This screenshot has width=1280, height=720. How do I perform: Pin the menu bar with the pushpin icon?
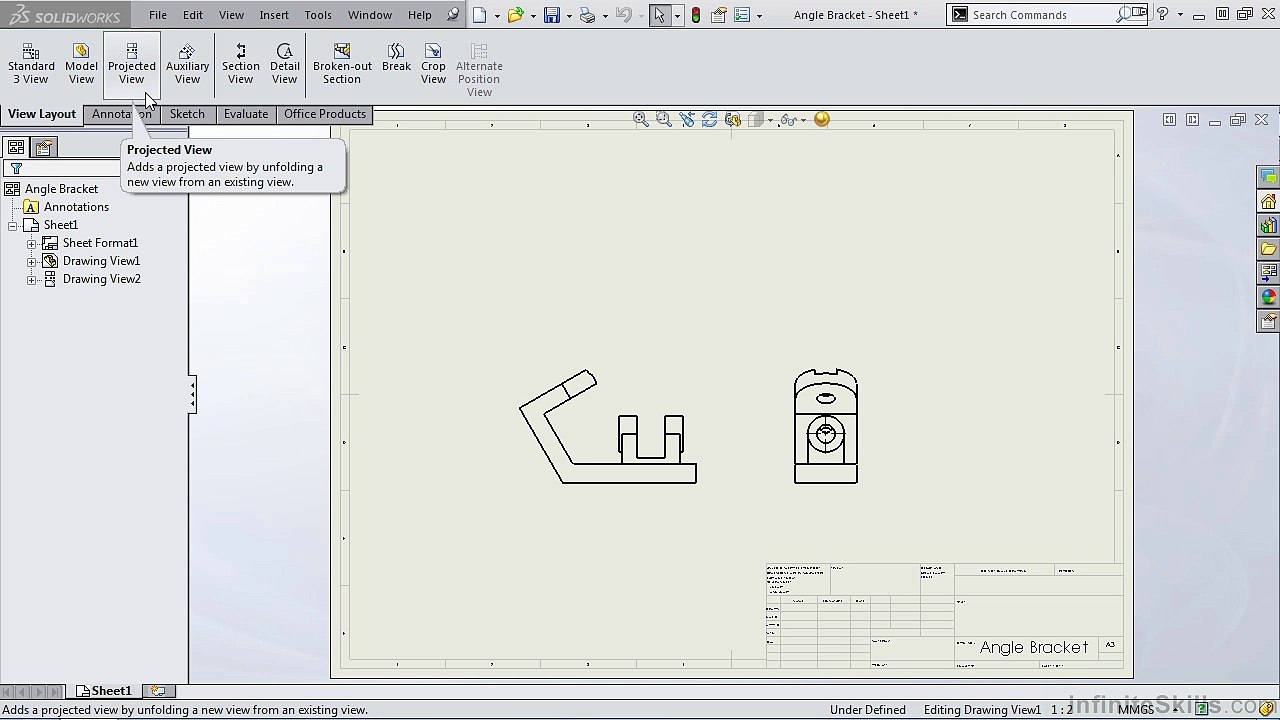point(453,15)
